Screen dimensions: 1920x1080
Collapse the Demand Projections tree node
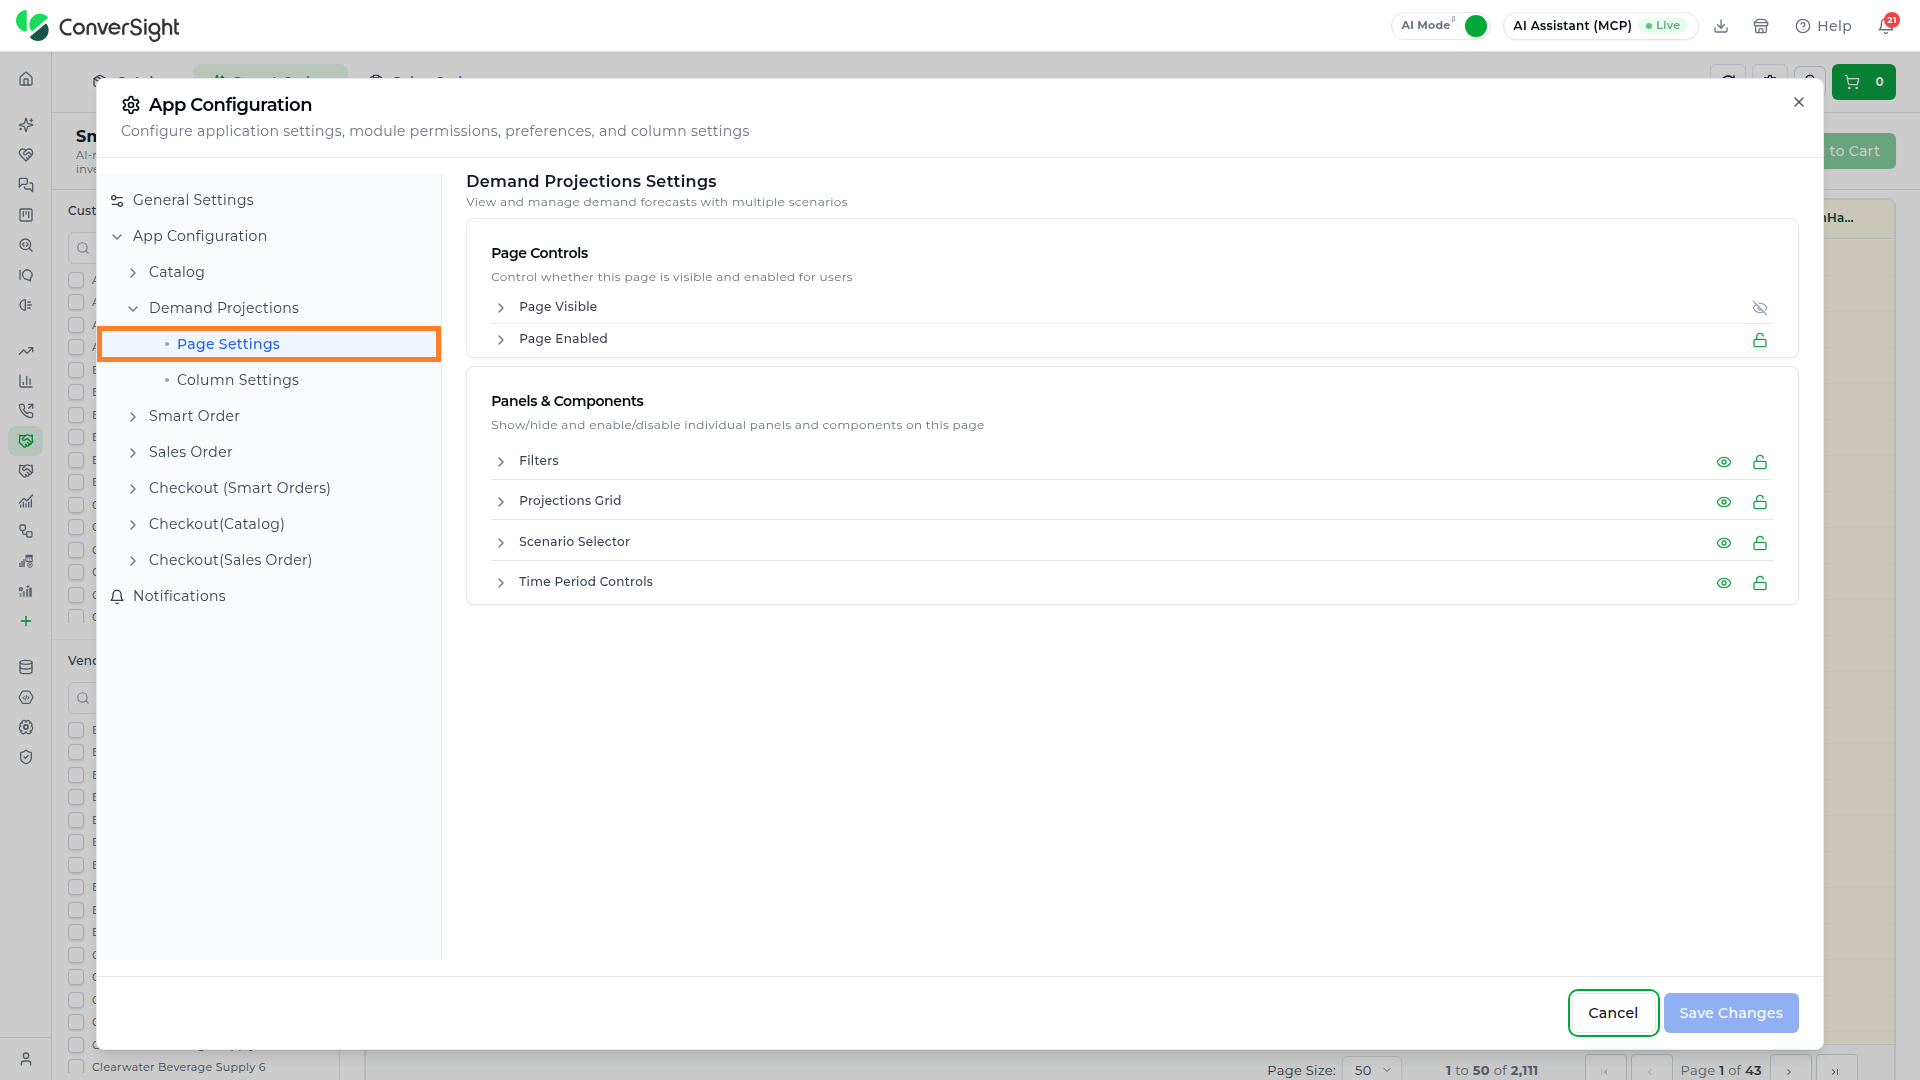point(133,309)
